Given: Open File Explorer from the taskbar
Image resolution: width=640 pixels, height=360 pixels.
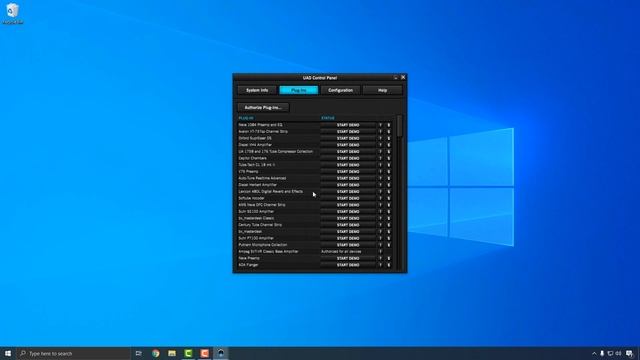Looking at the screenshot, I should pyautogui.click(x=172, y=353).
